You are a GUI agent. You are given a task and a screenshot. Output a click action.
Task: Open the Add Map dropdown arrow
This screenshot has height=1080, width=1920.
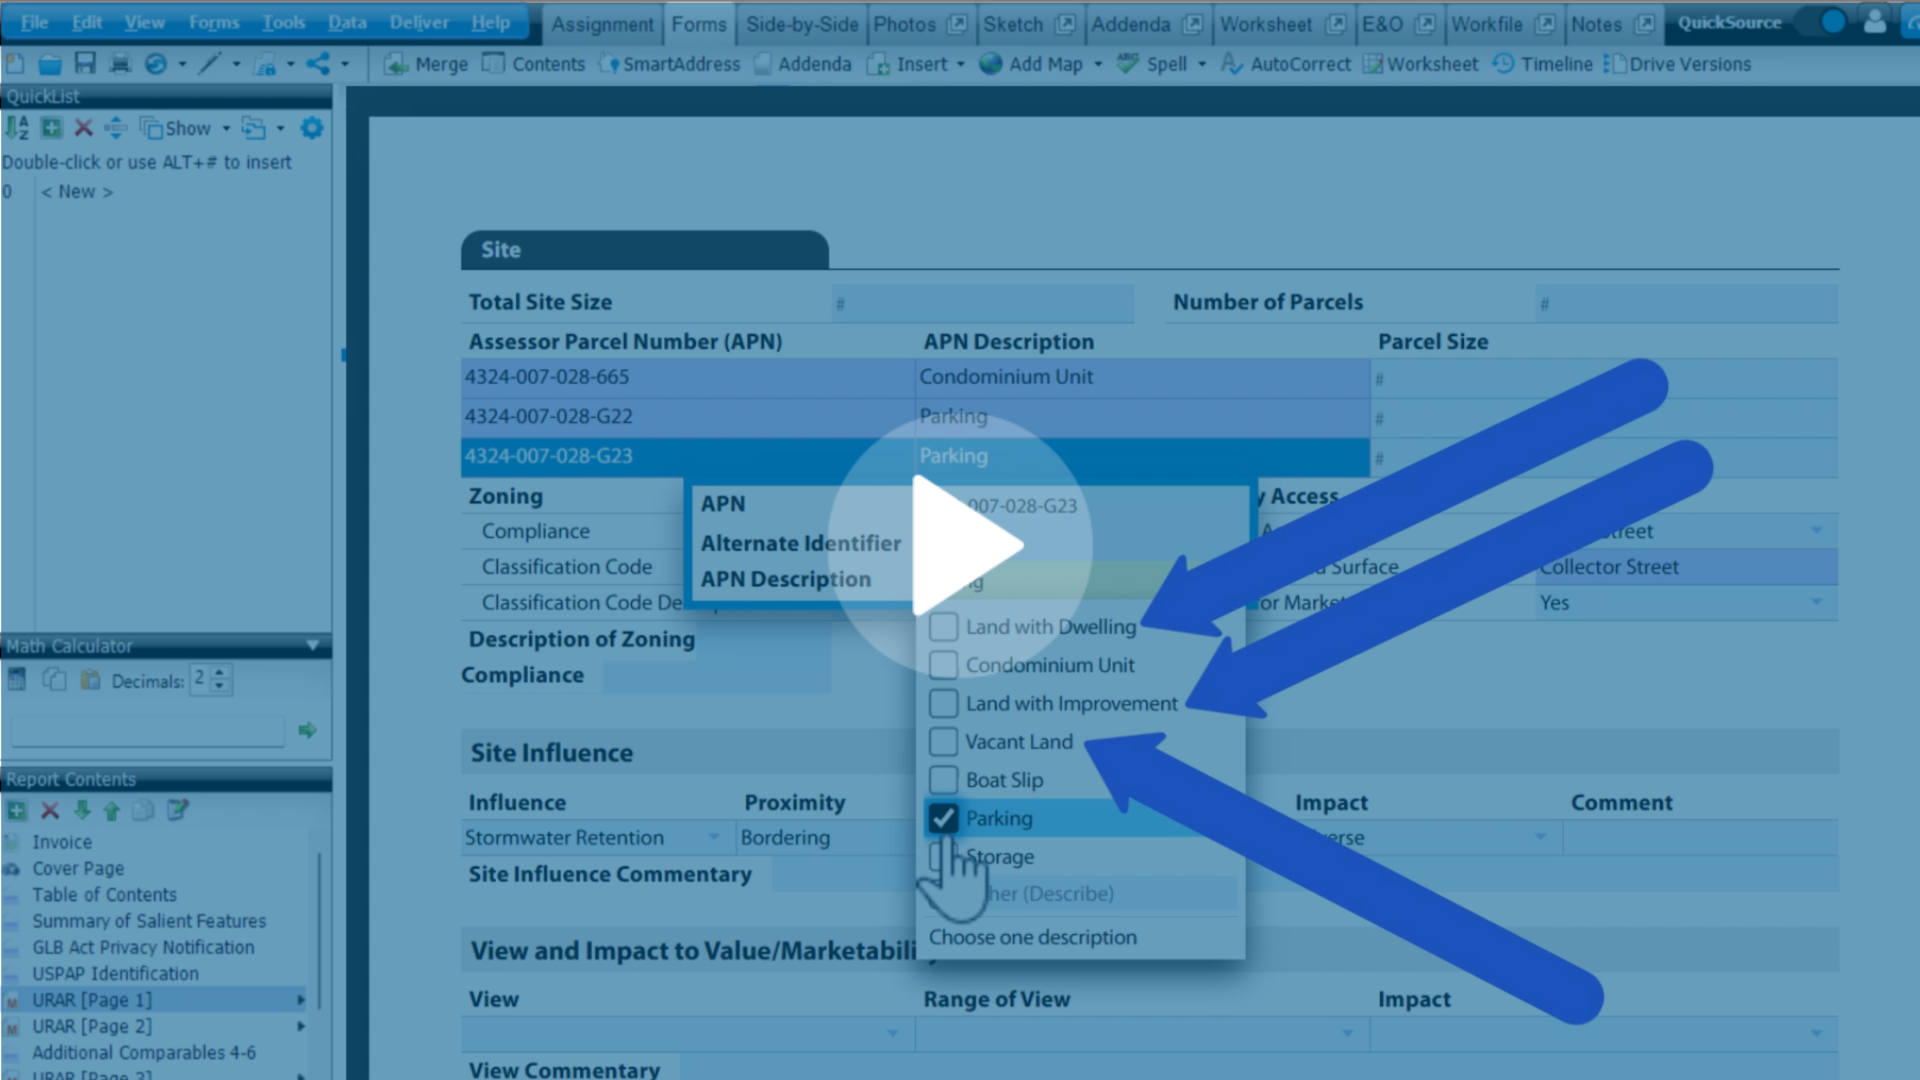click(1098, 64)
